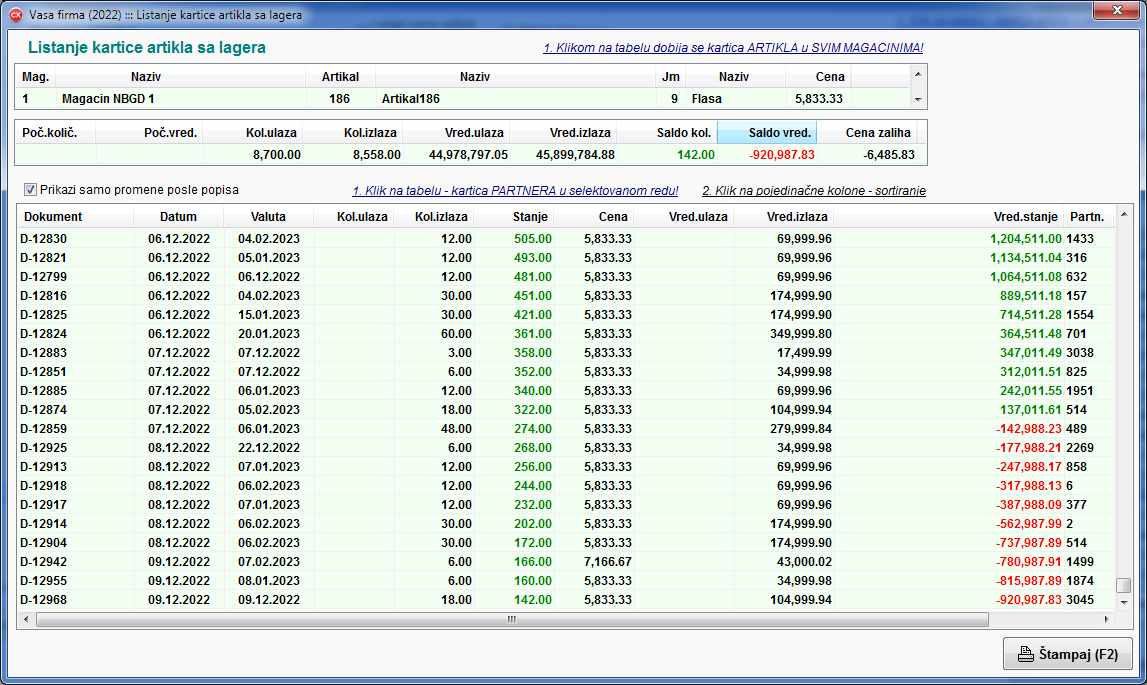Sort table by Datum column header
This screenshot has height=685, width=1147.
[178, 217]
